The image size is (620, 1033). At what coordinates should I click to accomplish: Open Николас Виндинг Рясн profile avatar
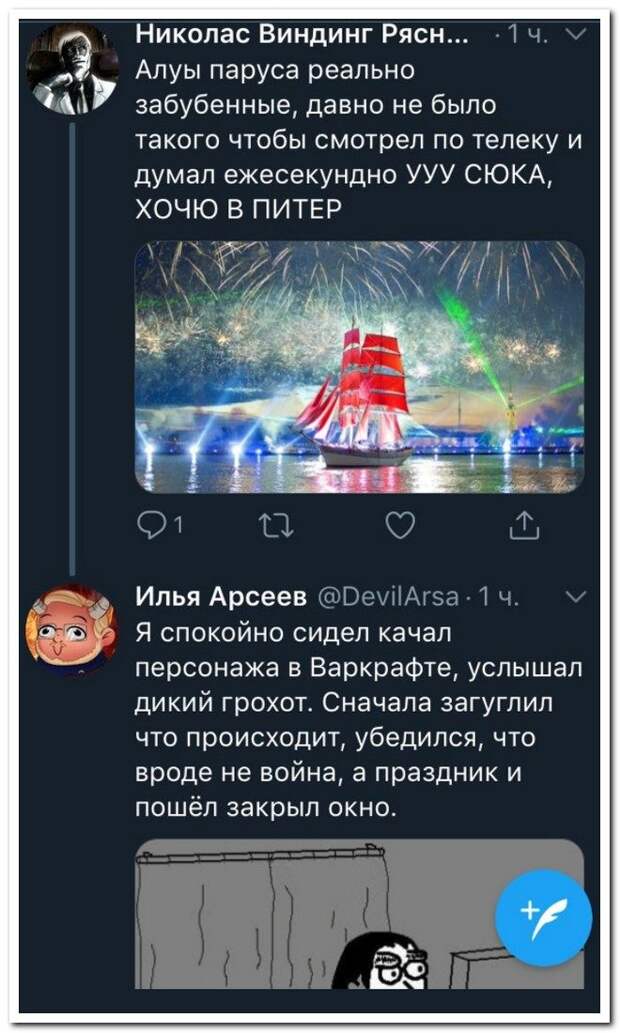coord(72,69)
